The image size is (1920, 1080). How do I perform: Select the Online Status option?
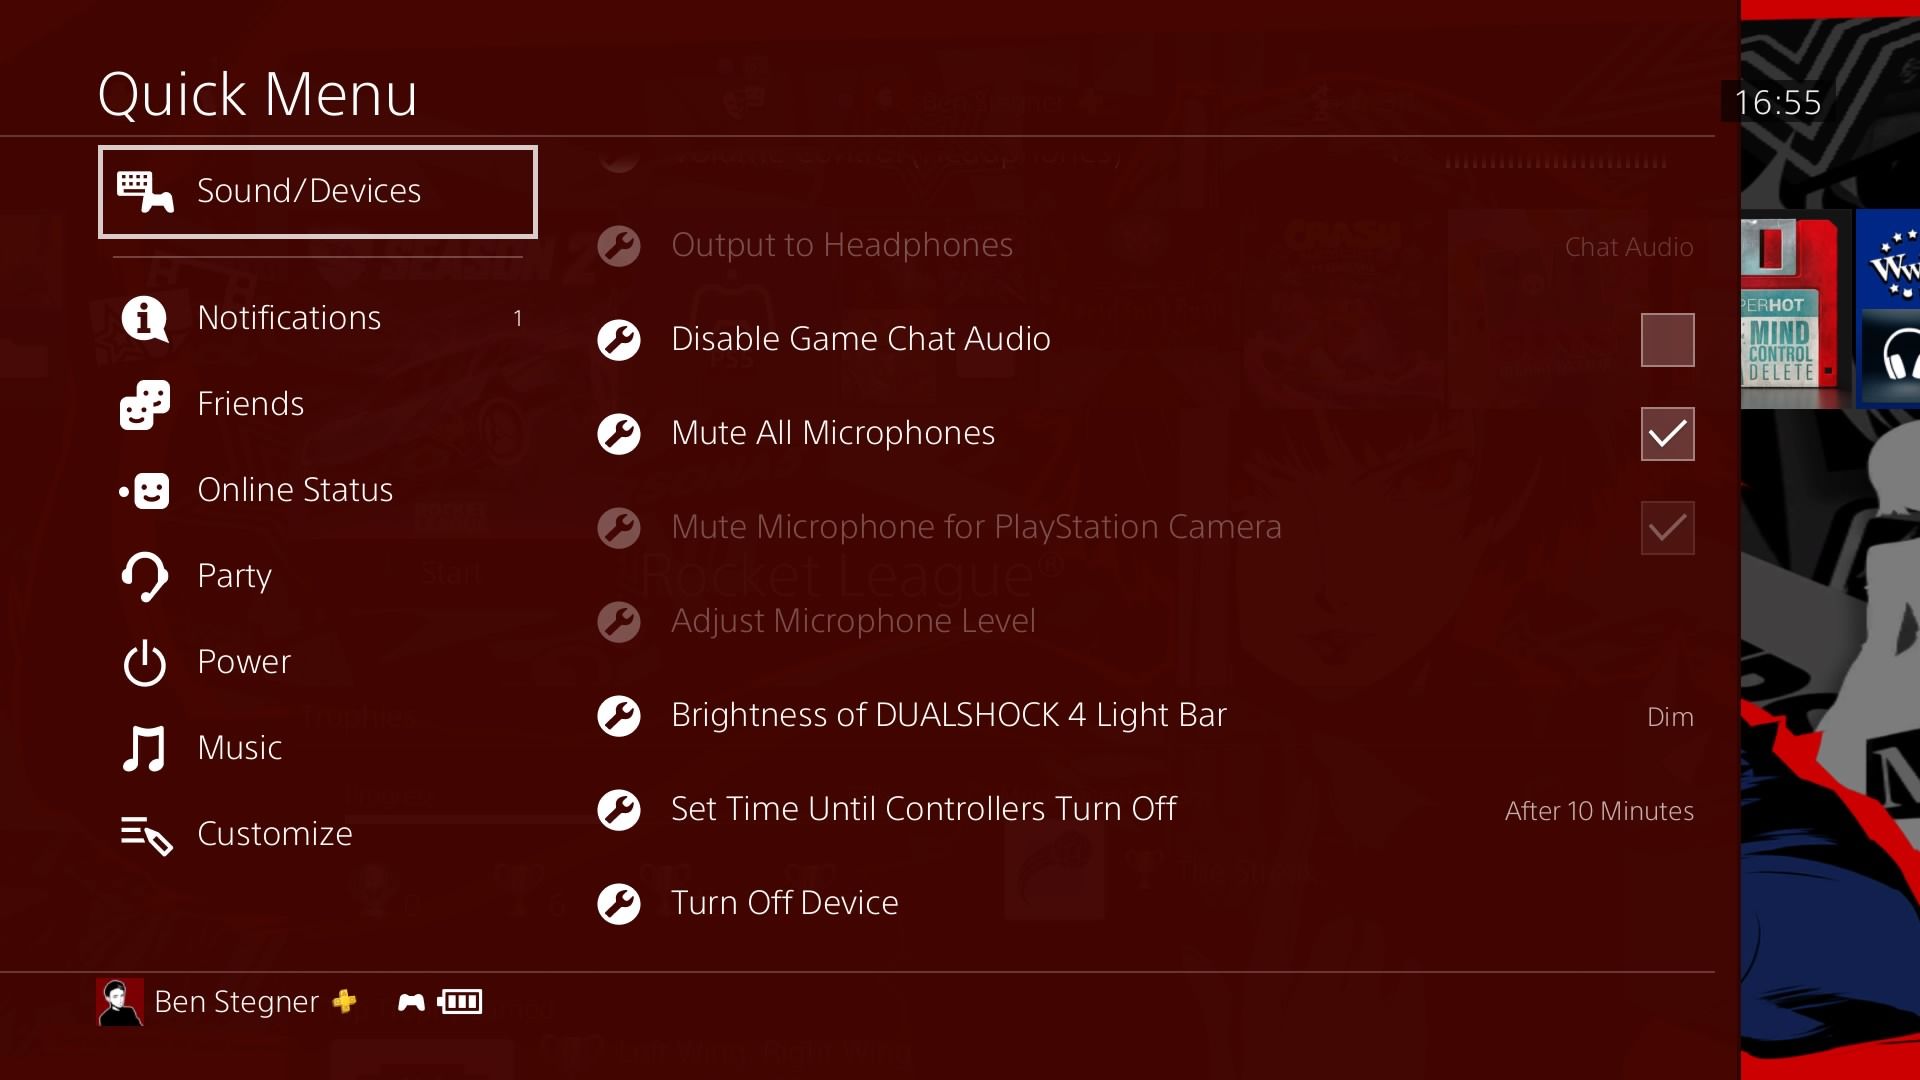pos(295,488)
